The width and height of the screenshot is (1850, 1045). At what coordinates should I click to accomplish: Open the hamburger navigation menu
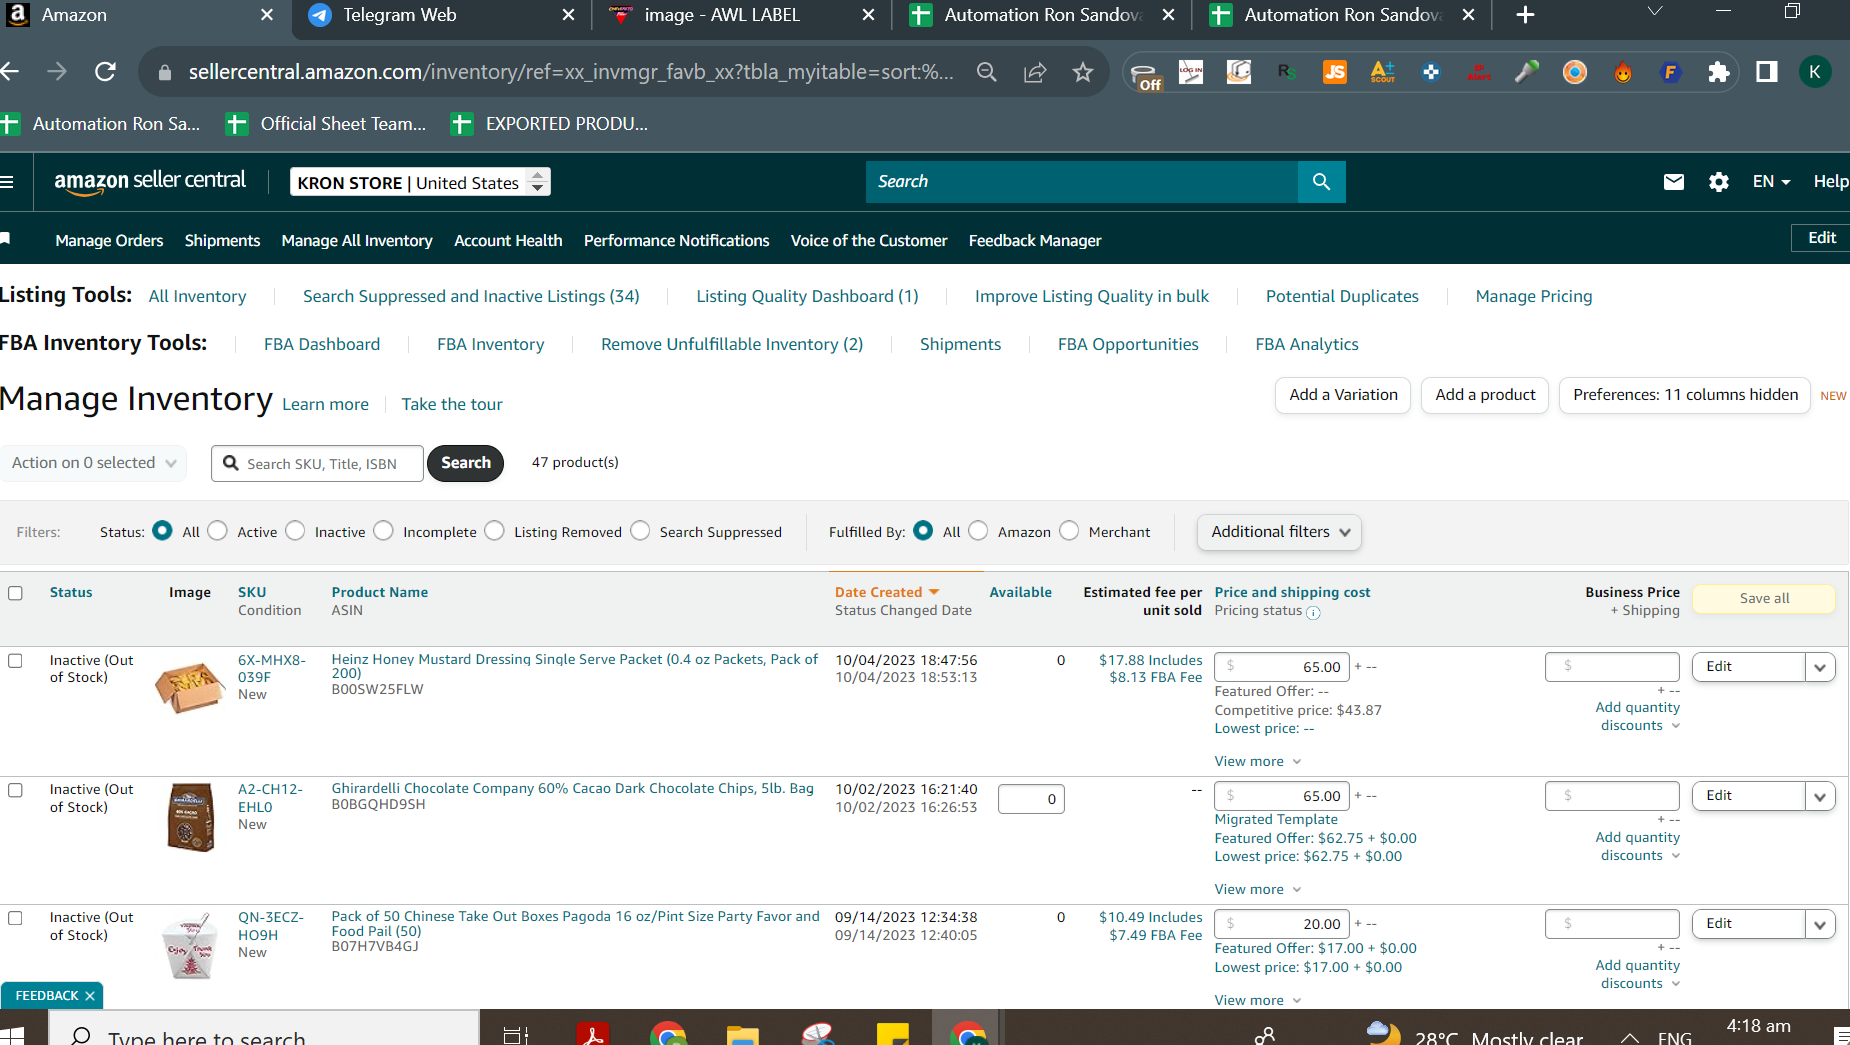[x=7, y=182]
